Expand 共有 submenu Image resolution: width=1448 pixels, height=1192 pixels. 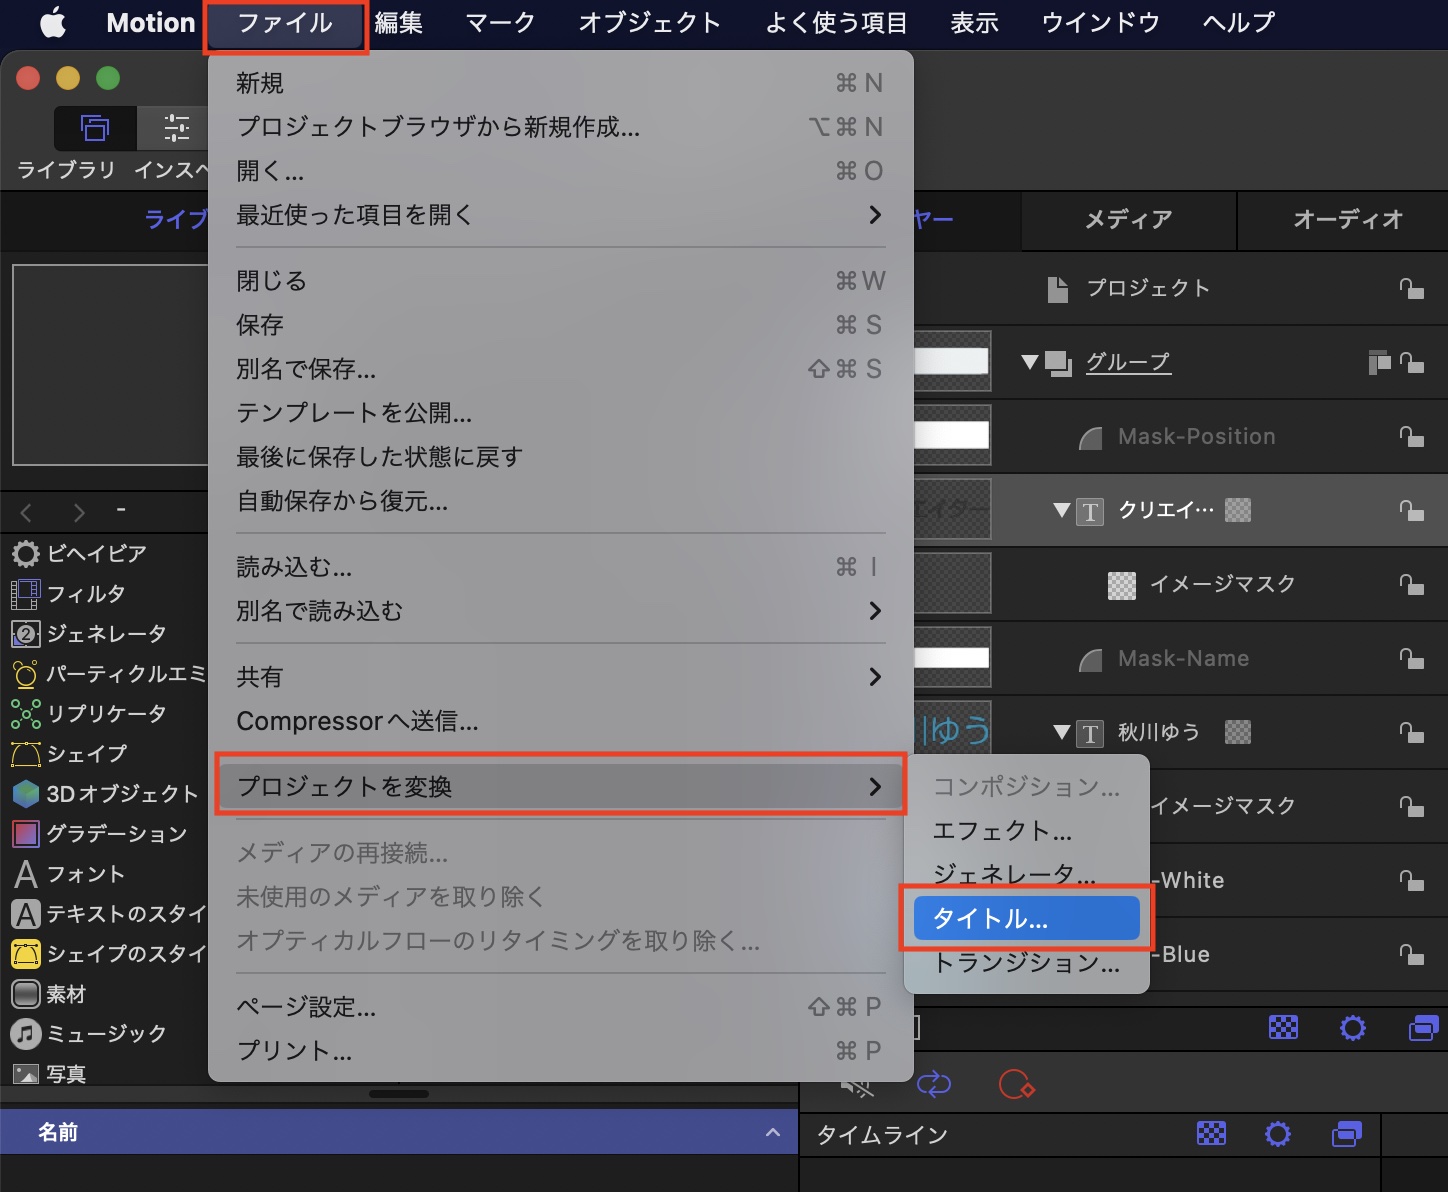pos(560,677)
